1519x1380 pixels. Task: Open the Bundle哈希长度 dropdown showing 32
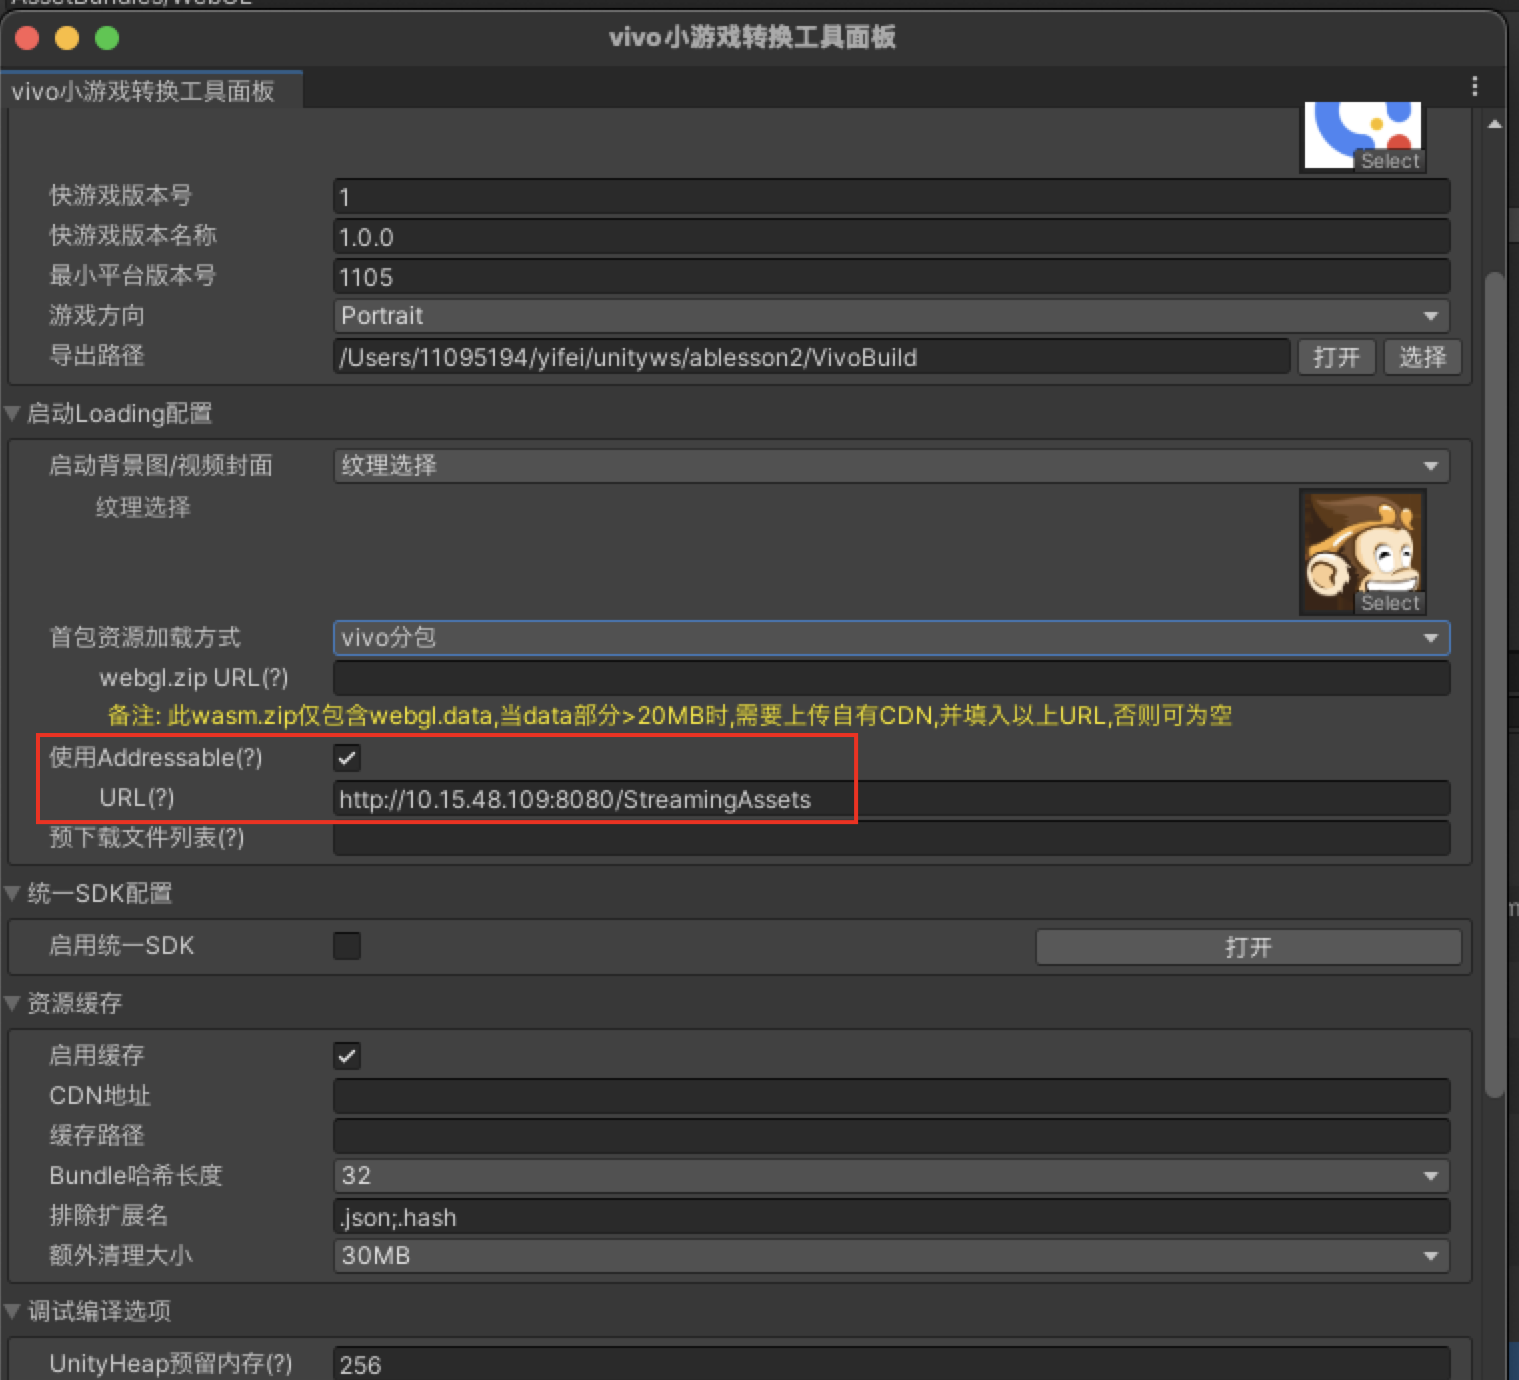click(x=1429, y=1176)
